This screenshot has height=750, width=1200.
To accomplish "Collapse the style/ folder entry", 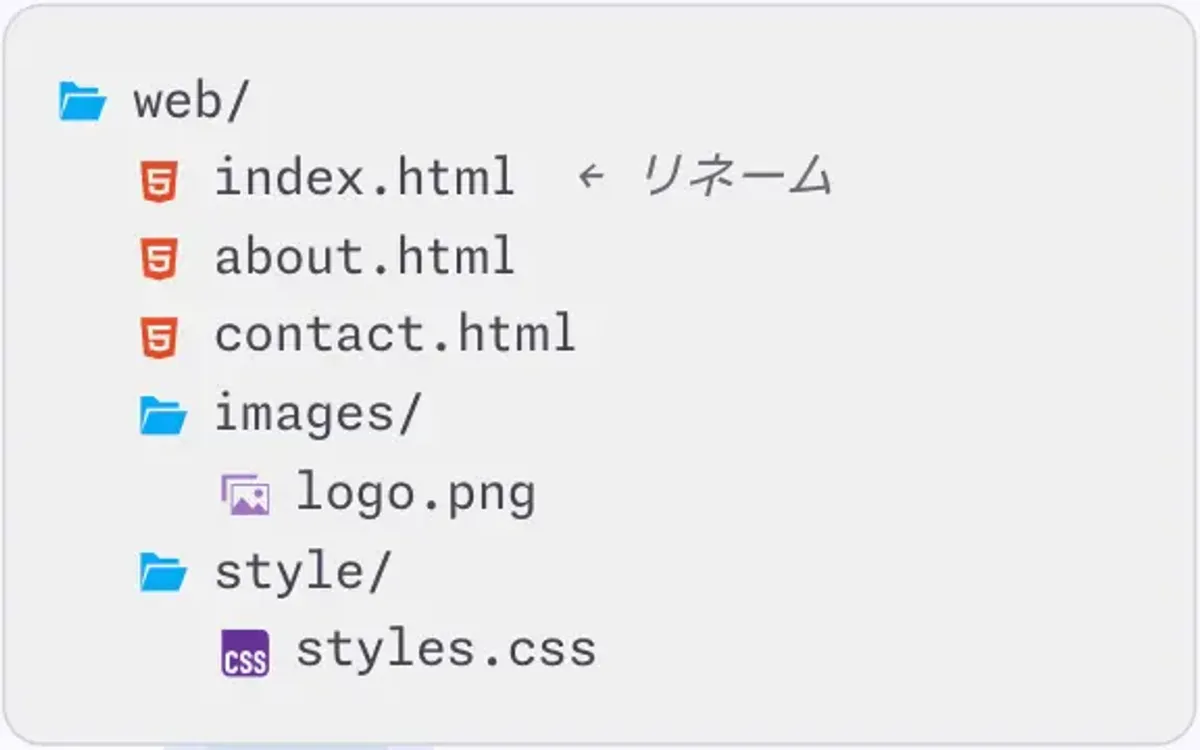I will tap(302, 573).
